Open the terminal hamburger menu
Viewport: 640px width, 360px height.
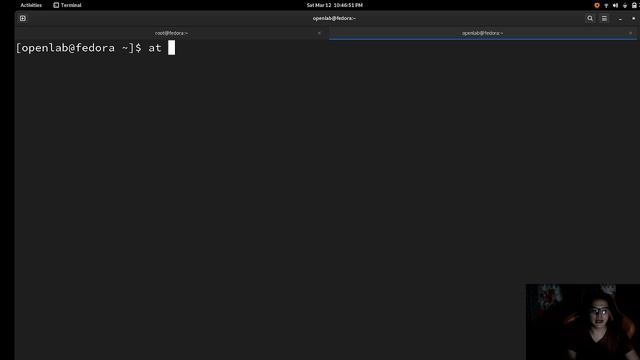604,18
